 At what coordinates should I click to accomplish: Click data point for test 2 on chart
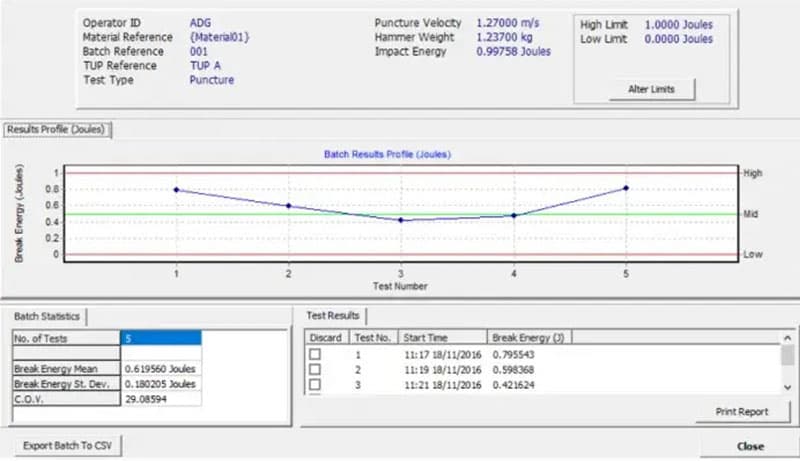[x=289, y=206]
